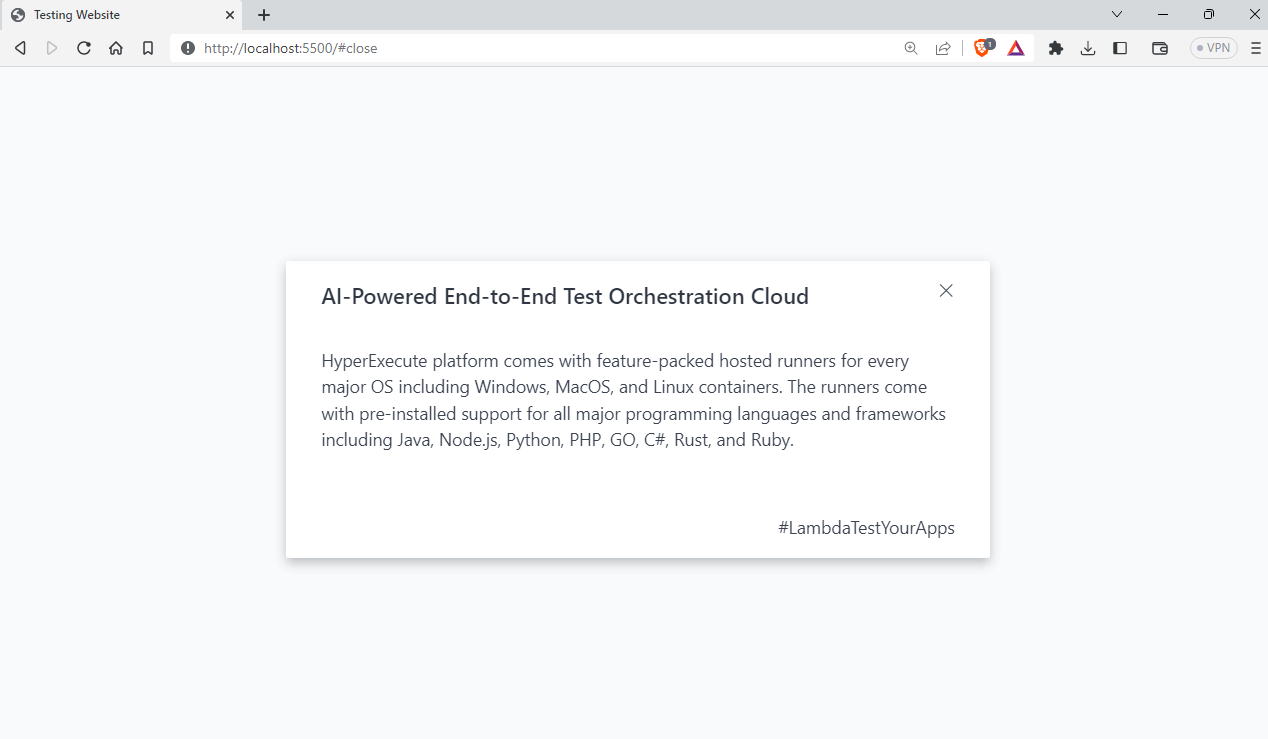Expand the tab search dropdown chevron
The width and height of the screenshot is (1268, 739).
point(1117,15)
